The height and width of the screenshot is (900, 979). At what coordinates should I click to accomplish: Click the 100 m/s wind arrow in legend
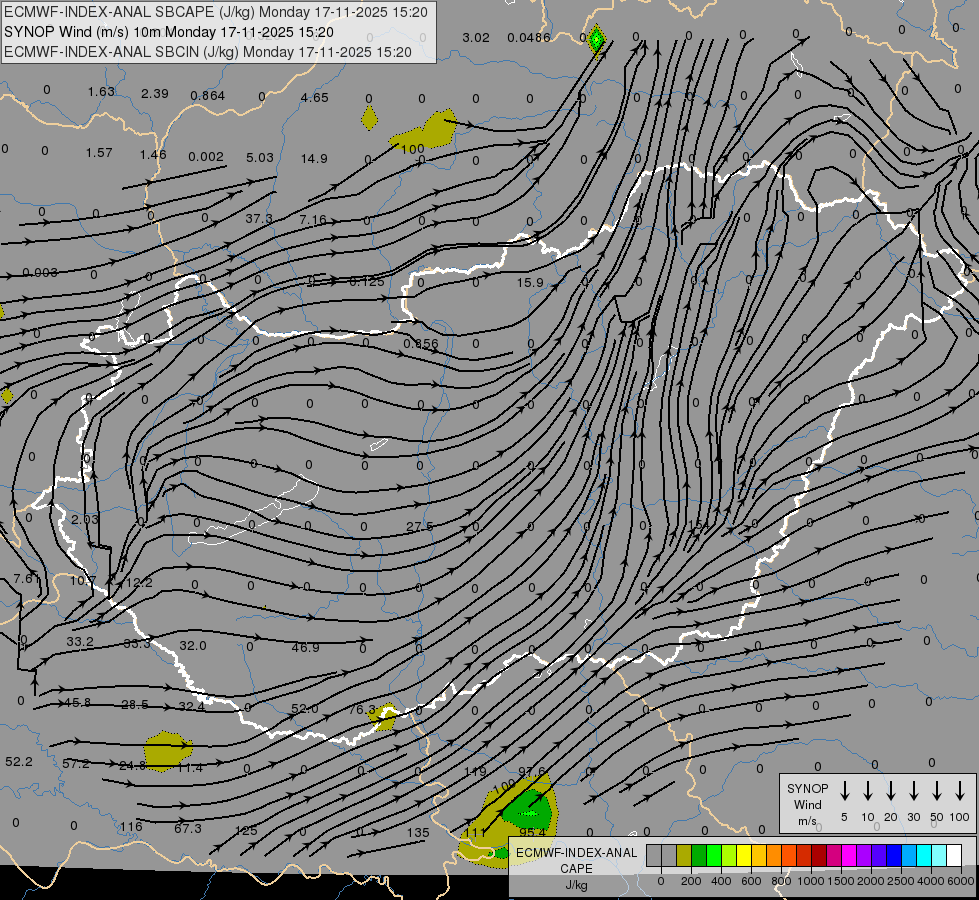960,791
